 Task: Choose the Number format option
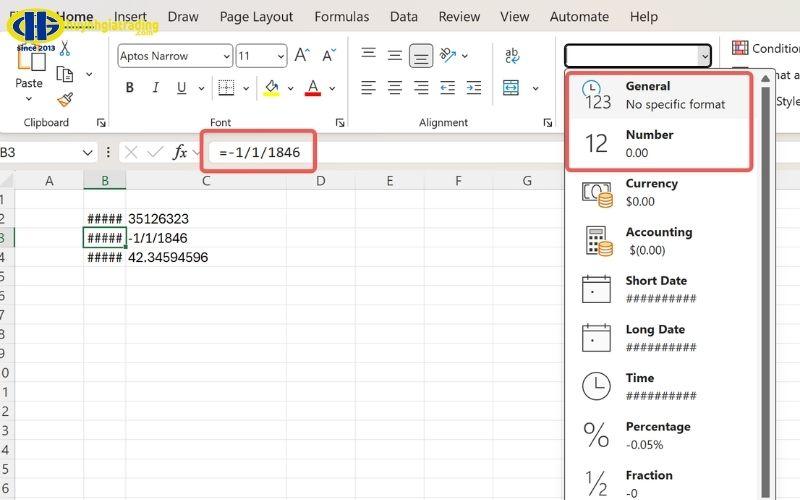point(658,143)
